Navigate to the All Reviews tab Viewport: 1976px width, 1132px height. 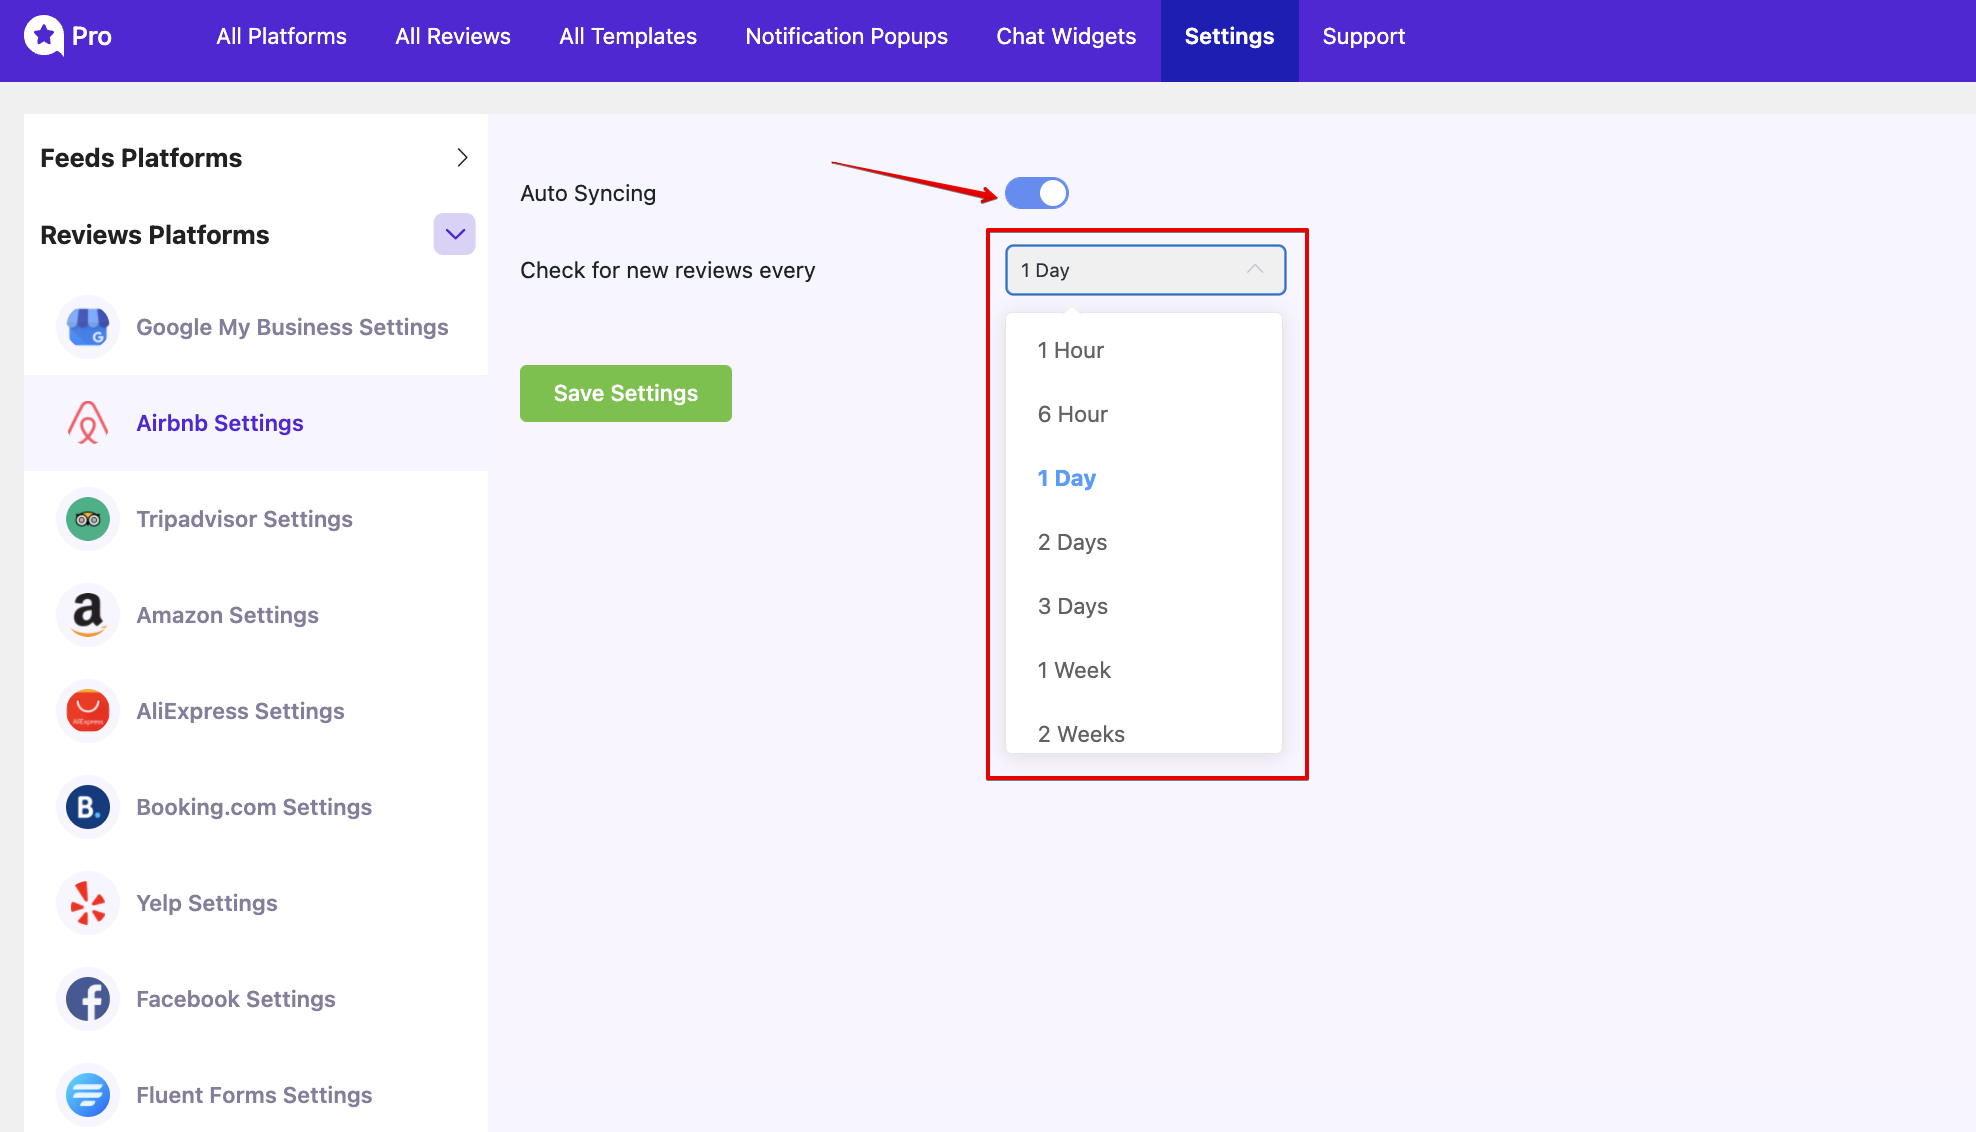(452, 37)
